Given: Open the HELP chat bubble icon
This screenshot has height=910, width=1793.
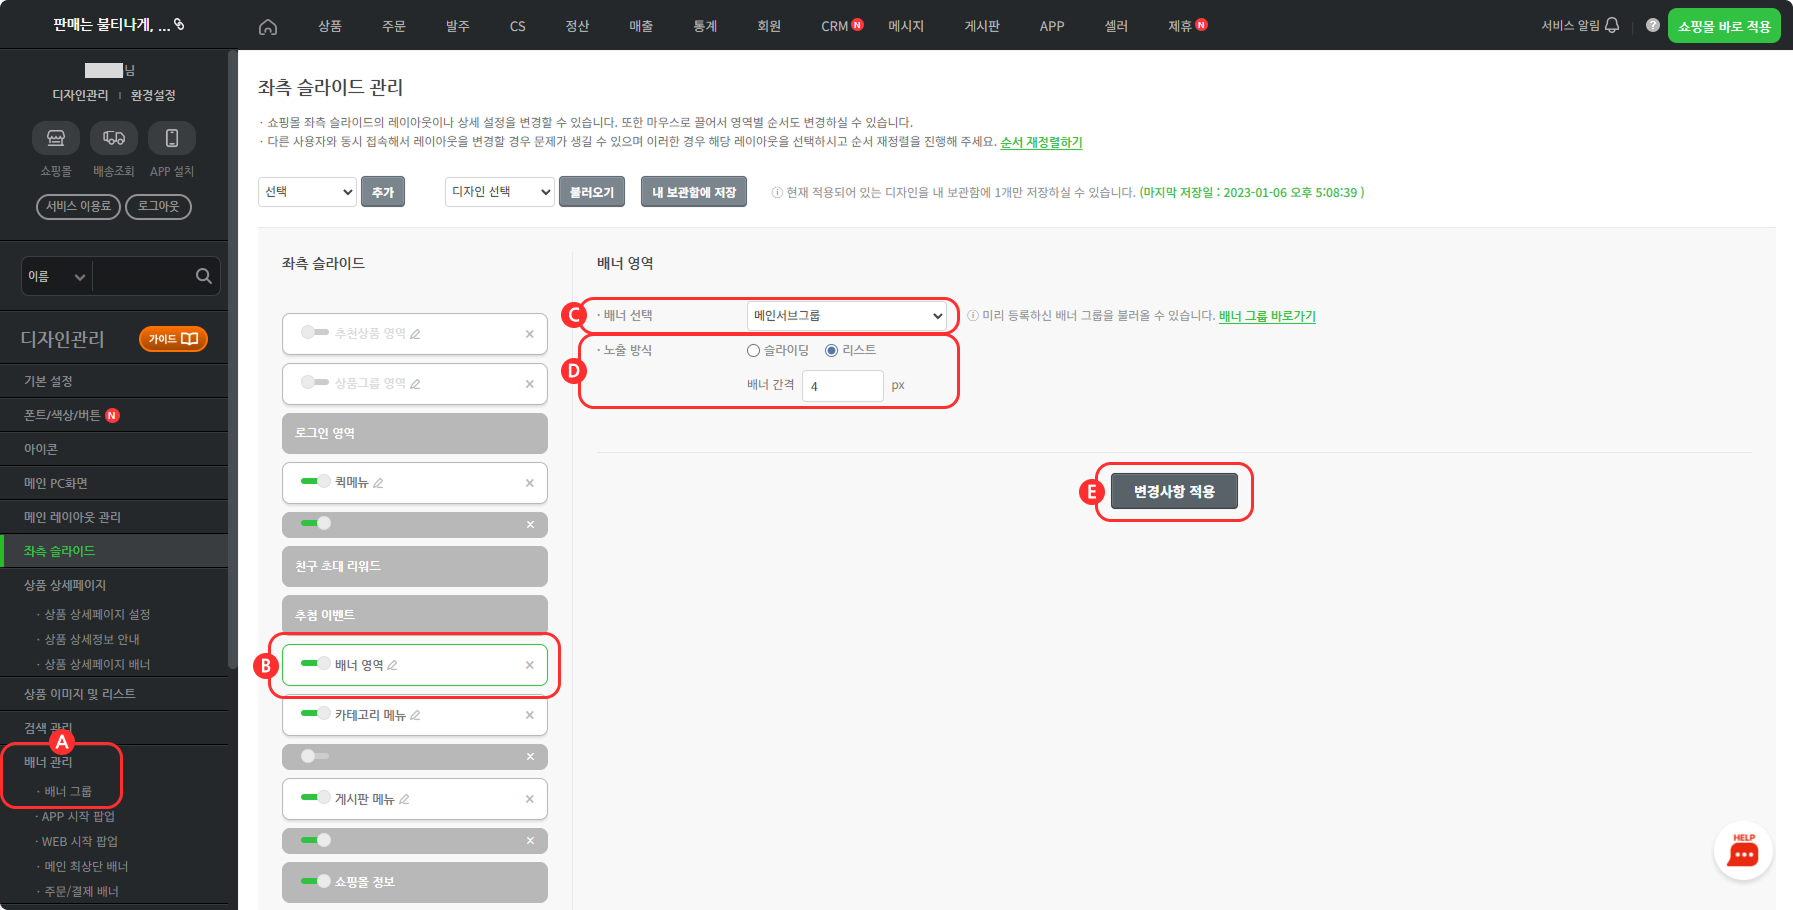Looking at the screenshot, I should [x=1743, y=852].
